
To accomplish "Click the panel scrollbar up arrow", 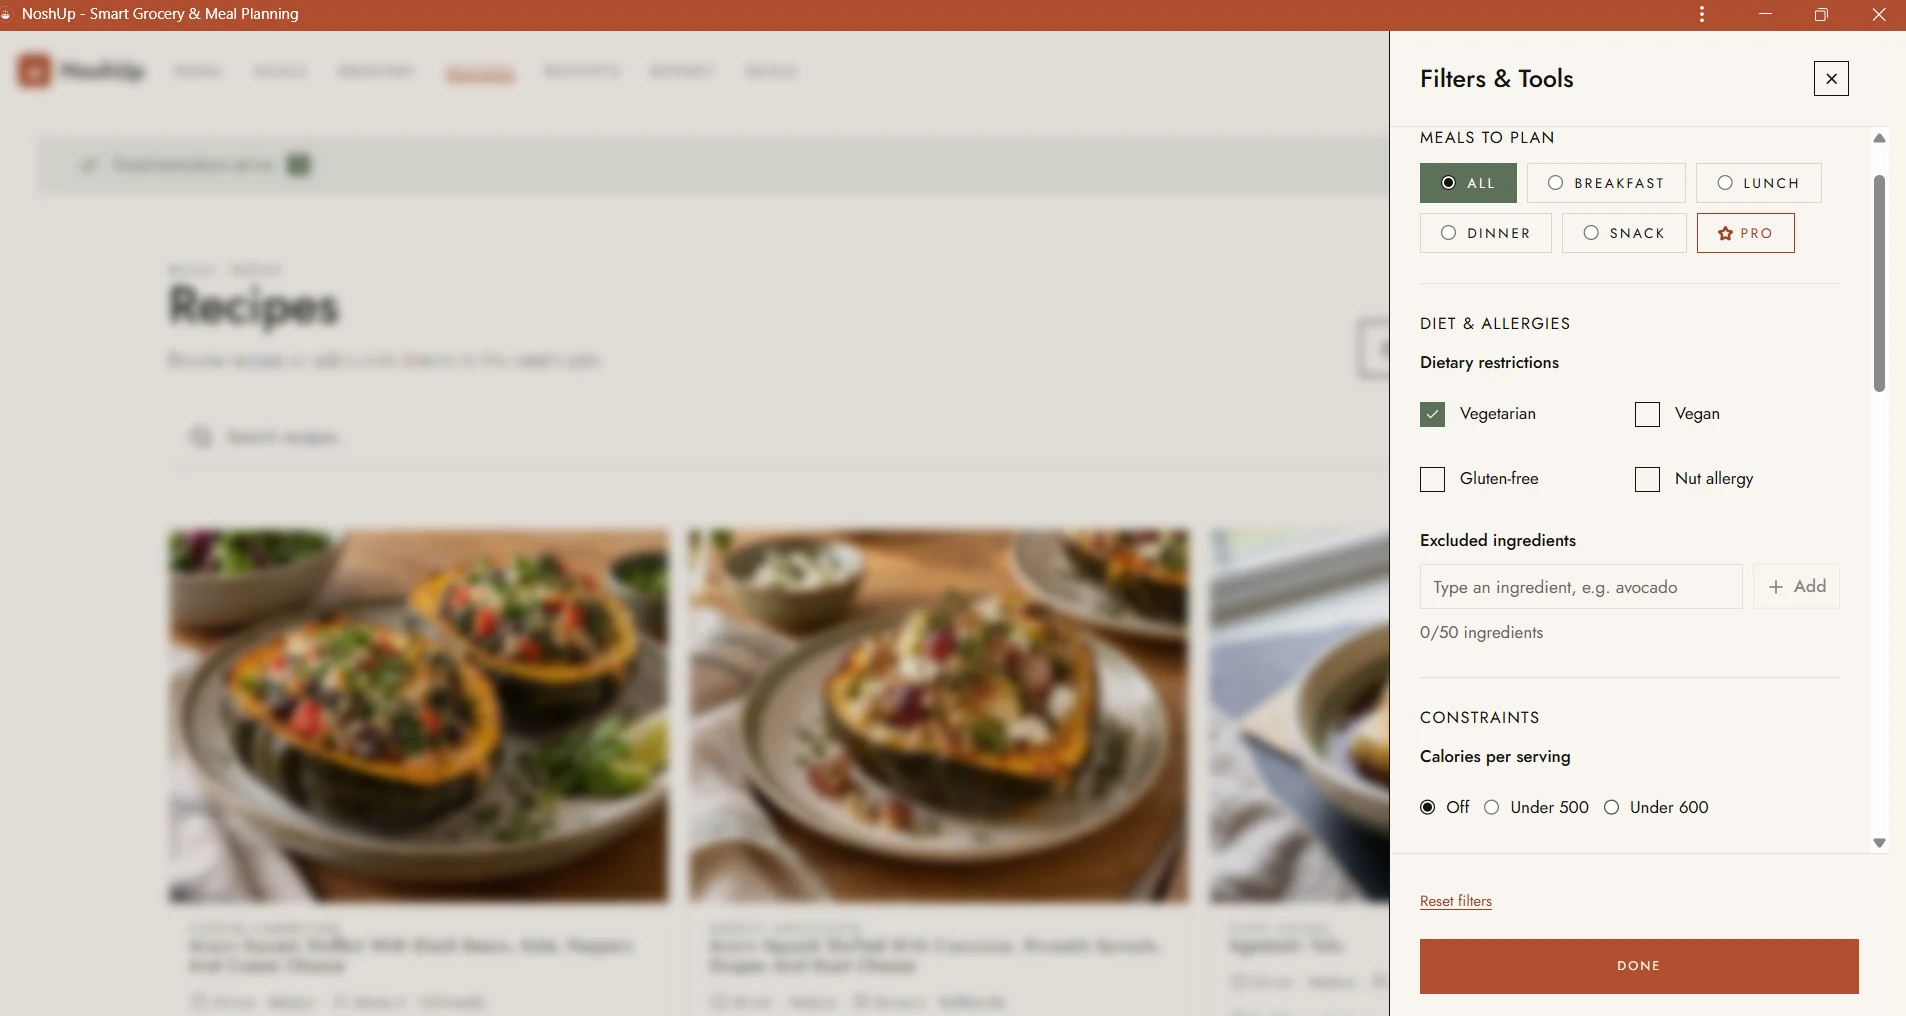I will coord(1879,138).
